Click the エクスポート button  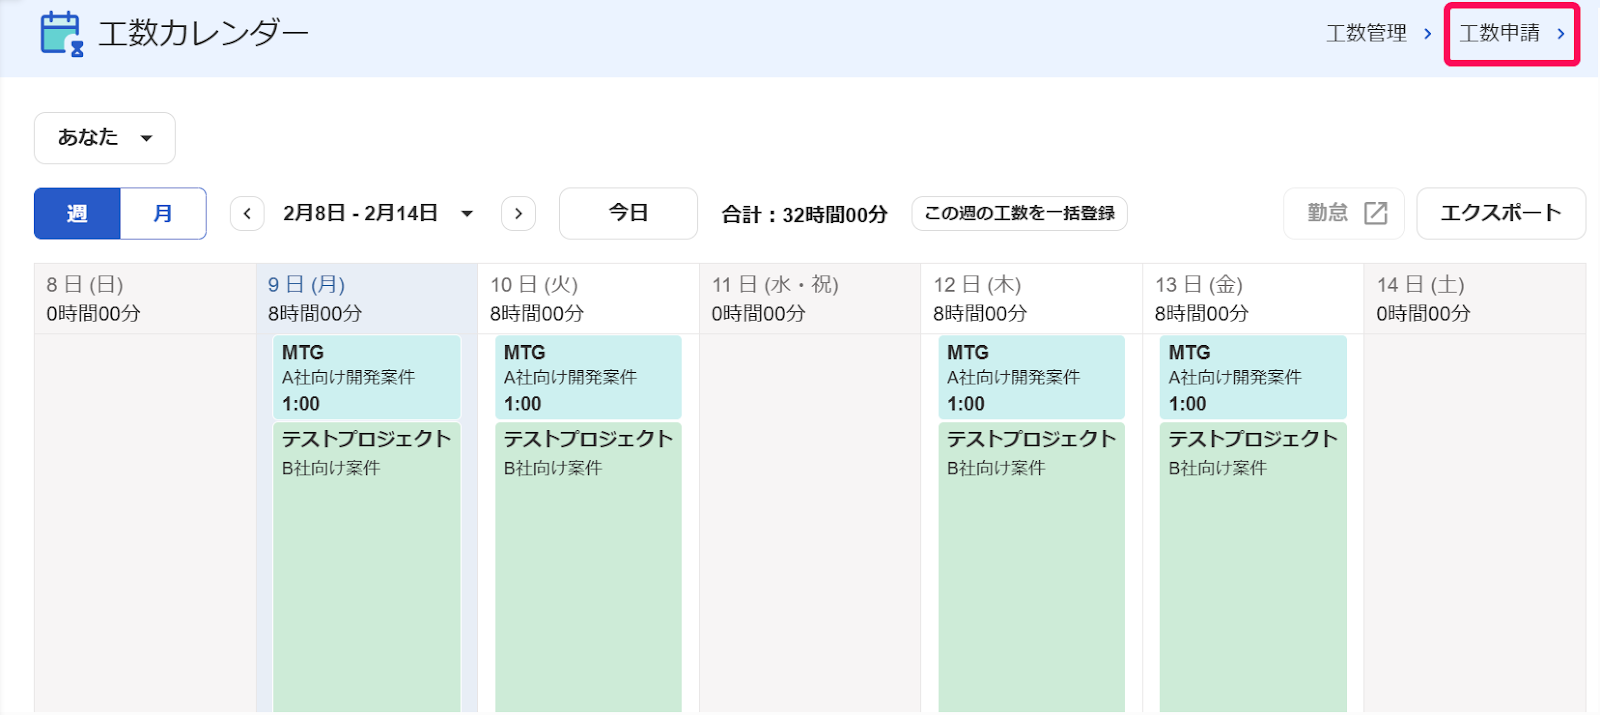1501,213
